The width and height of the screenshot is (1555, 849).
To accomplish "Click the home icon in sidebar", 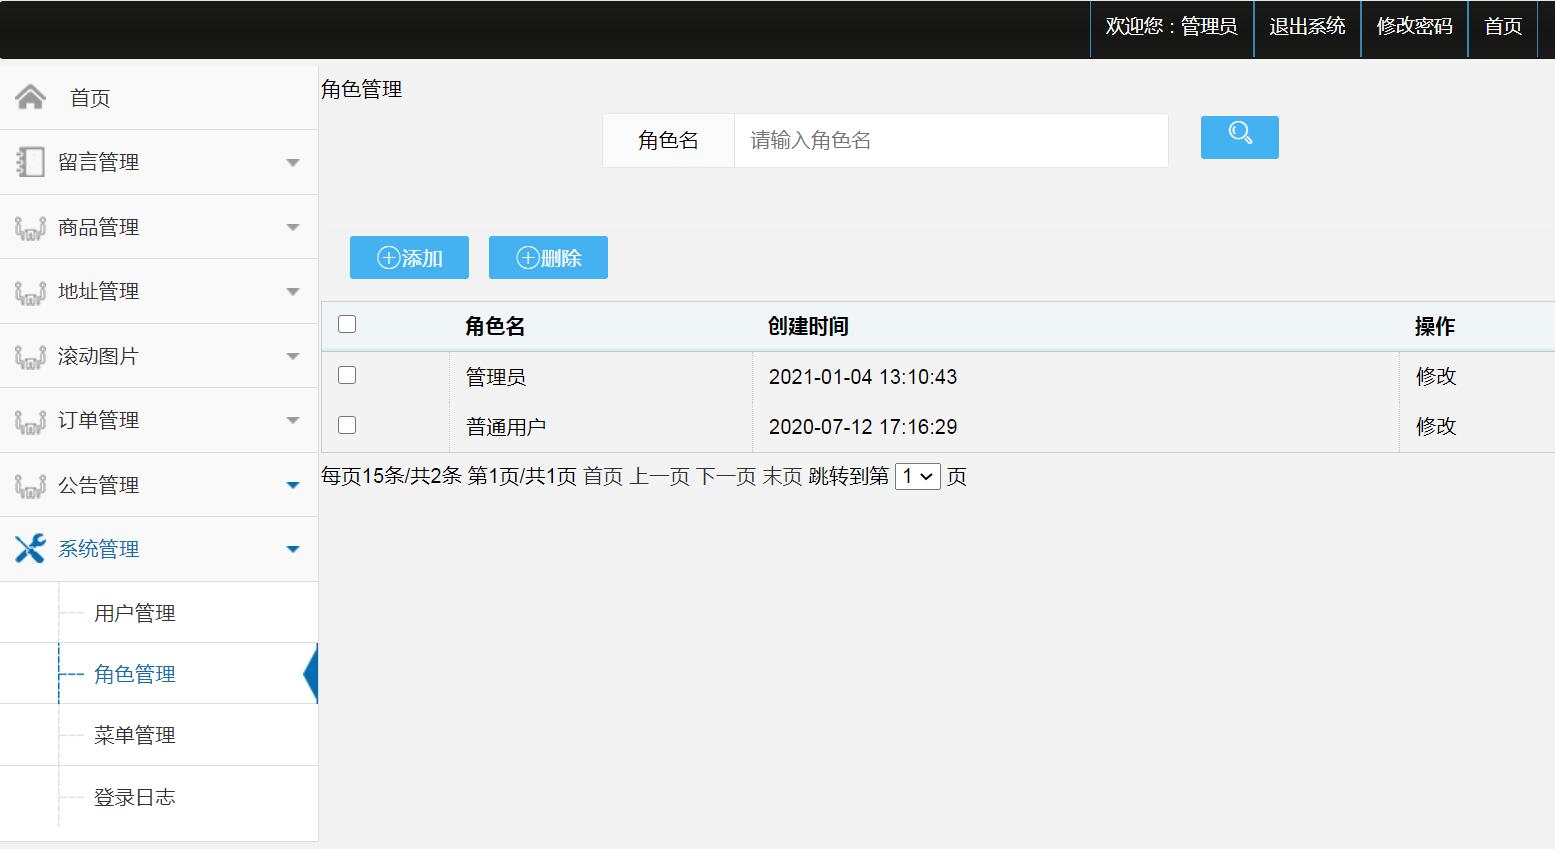I will click(x=30, y=97).
